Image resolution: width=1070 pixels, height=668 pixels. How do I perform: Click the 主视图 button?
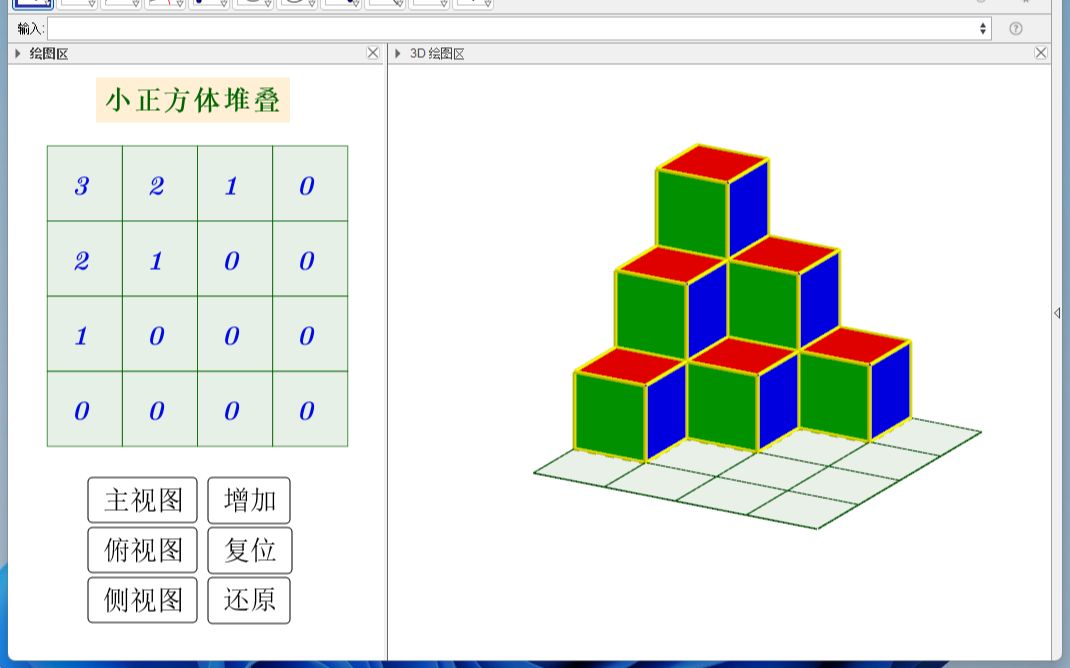[x=143, y=500]
